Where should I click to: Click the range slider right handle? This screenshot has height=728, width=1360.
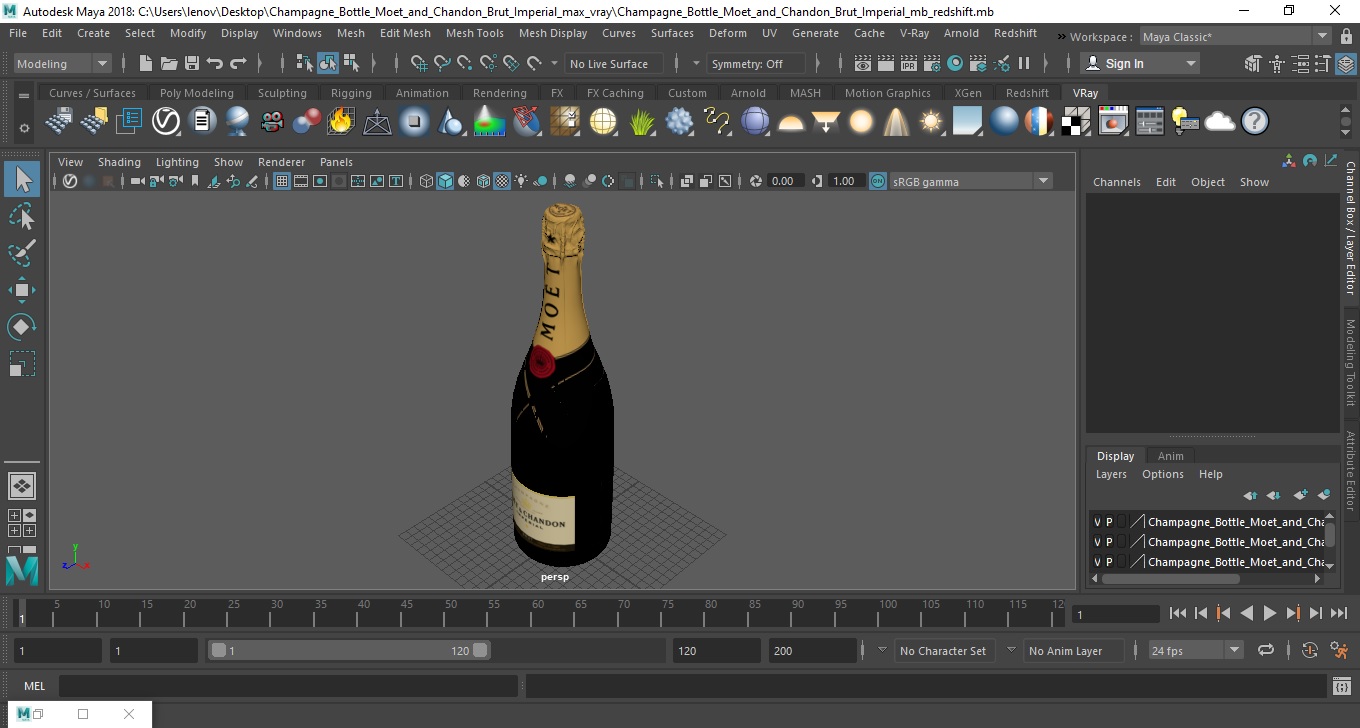pos(481,650)
